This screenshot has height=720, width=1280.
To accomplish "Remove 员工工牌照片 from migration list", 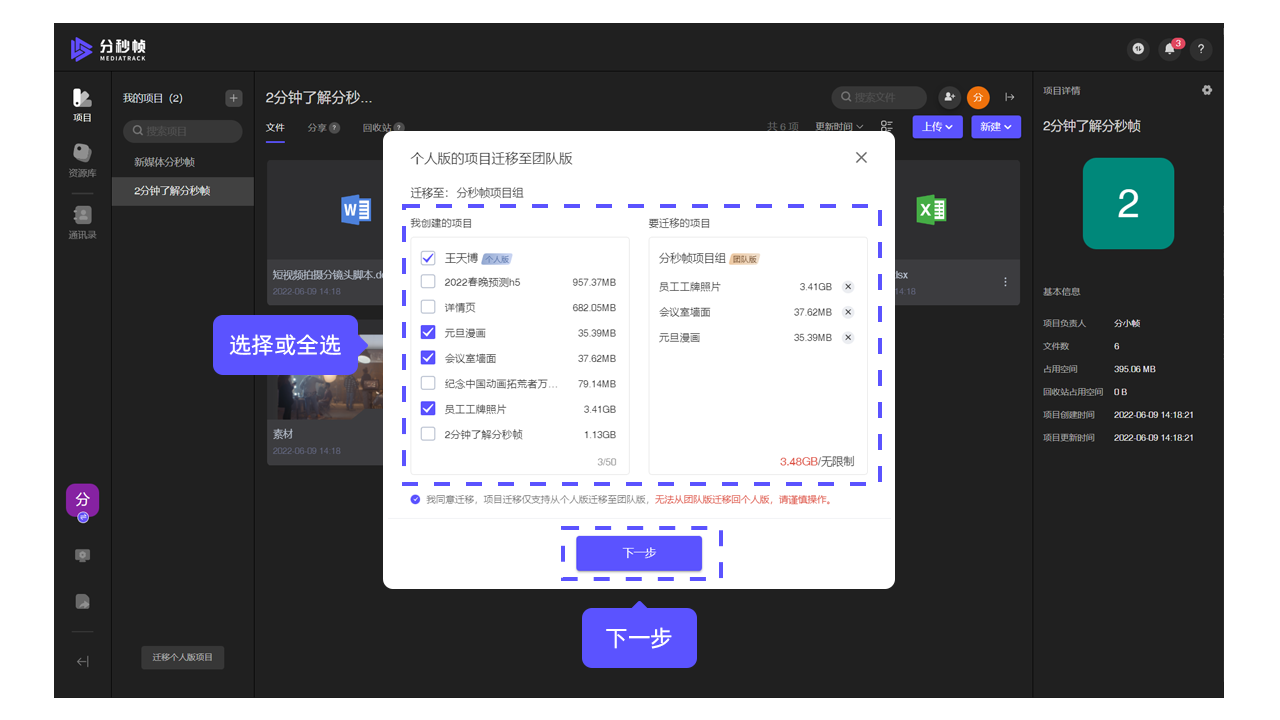I will click(x=848, y=286).
